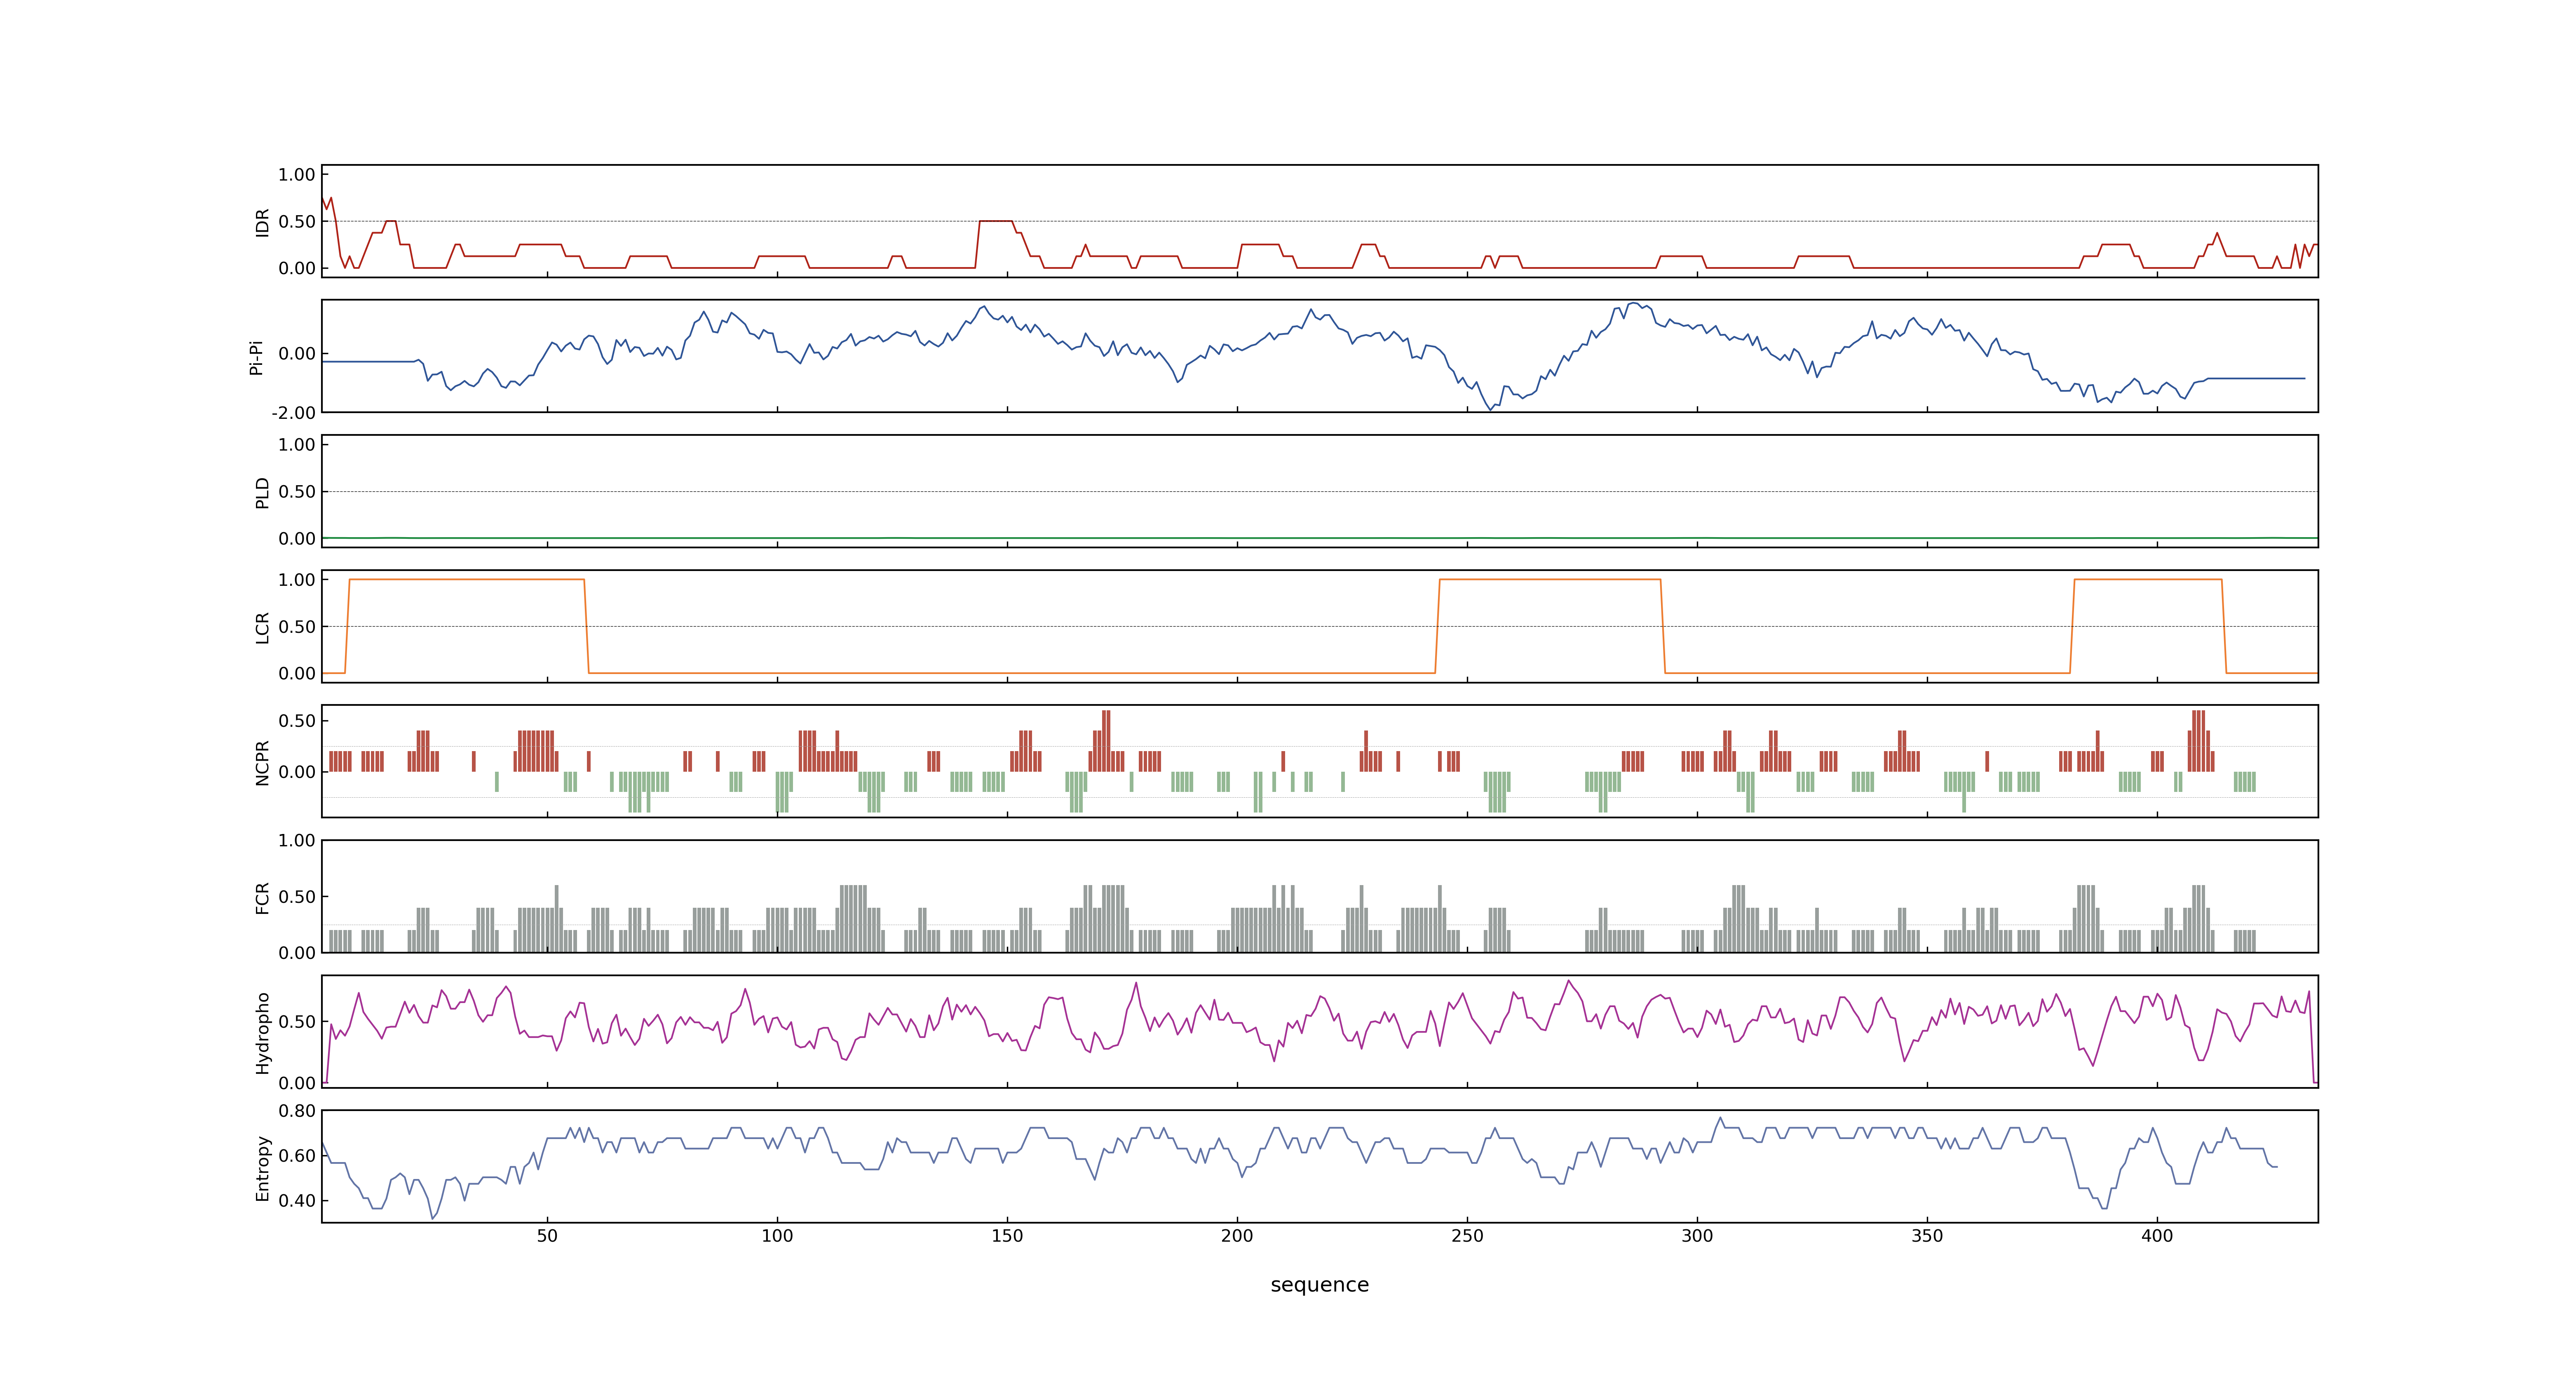Click the 0.50 tick in NCPR panel
The width and height of the screenshot is (2576, 1374).
point(297,721)
